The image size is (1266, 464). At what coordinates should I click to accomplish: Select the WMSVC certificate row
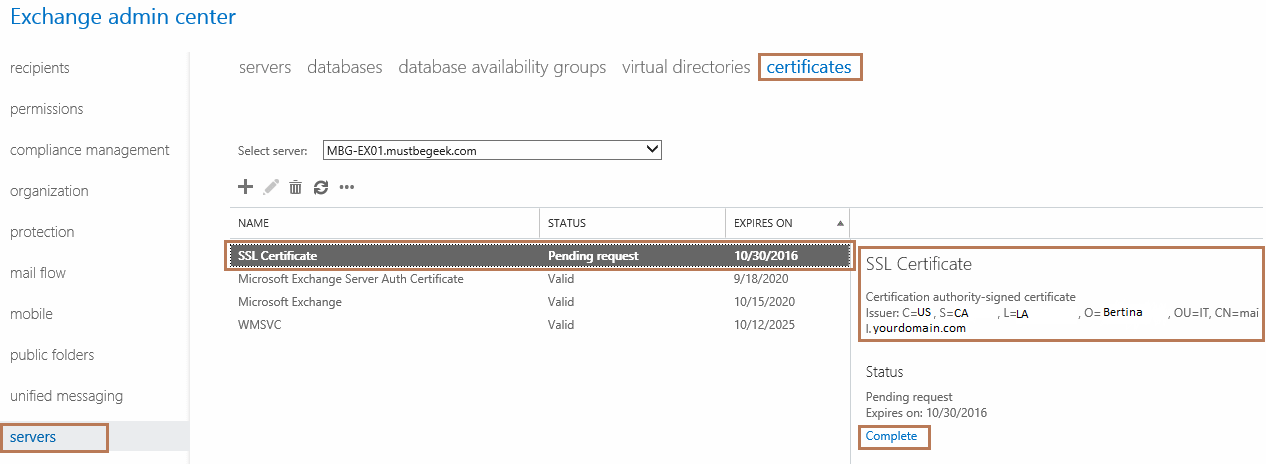click(x=540, y=325)
